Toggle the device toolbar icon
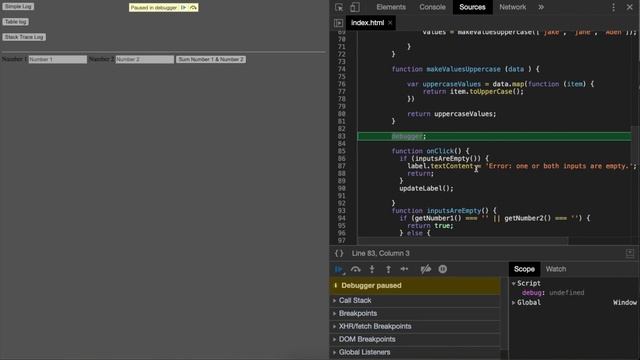 [x=355, y=7]
